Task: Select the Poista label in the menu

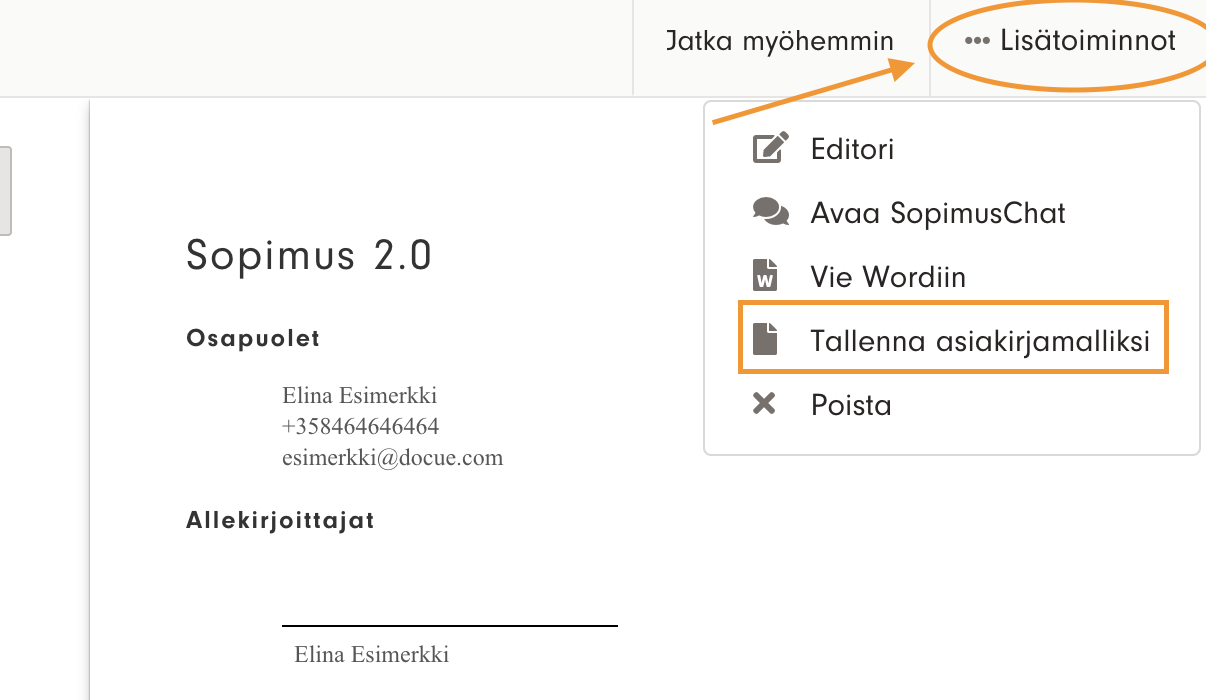Action: click(x=850, y=405)
